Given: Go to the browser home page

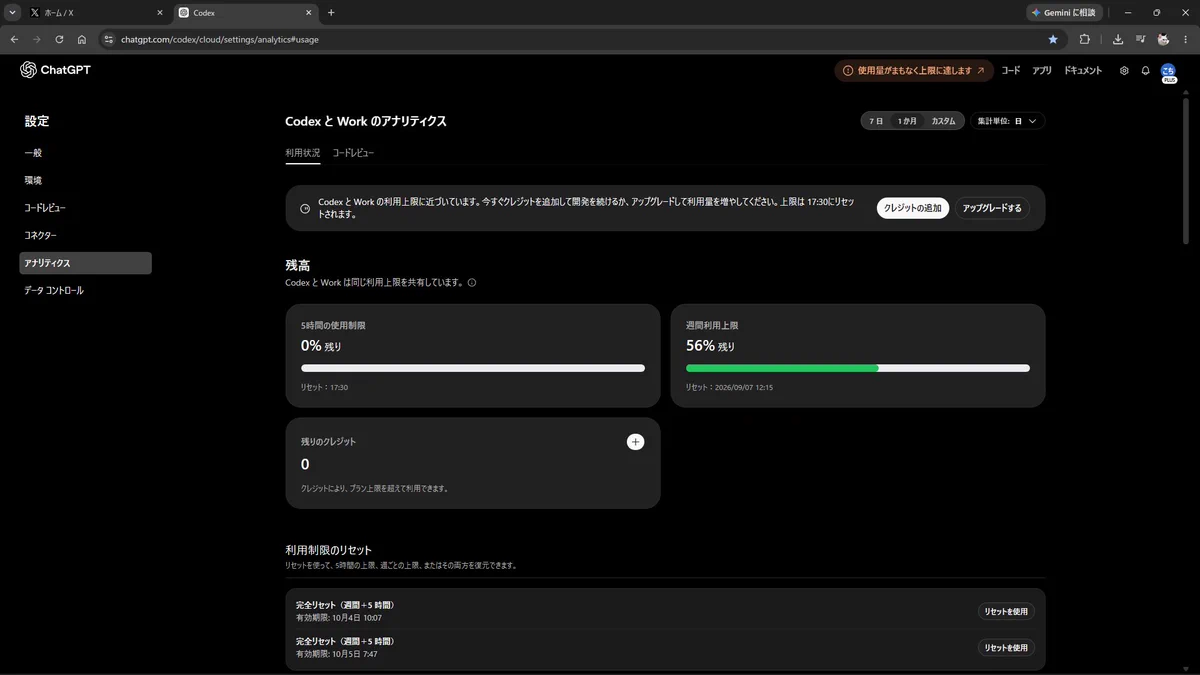Looking at the screenshot, I should (x=82, y=39).
